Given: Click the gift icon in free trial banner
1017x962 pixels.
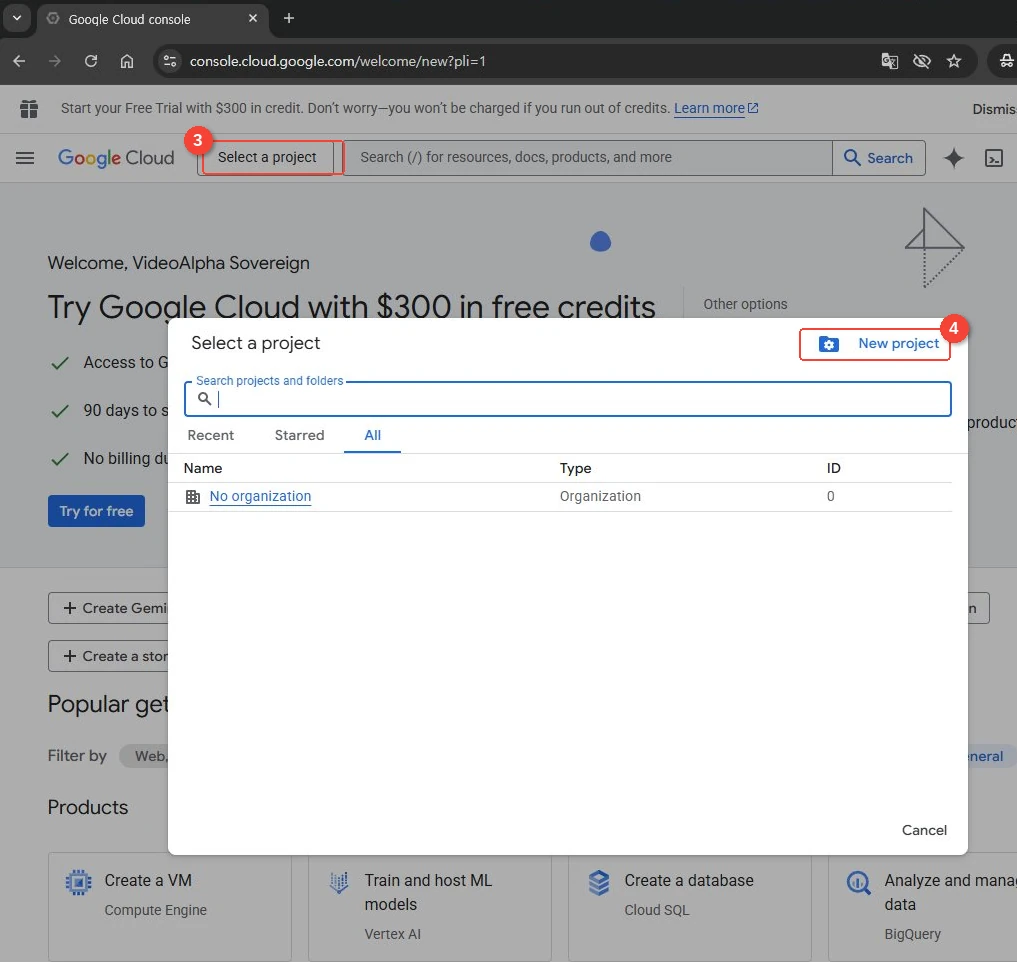Looking at the screenshot, I should point(29,108).
